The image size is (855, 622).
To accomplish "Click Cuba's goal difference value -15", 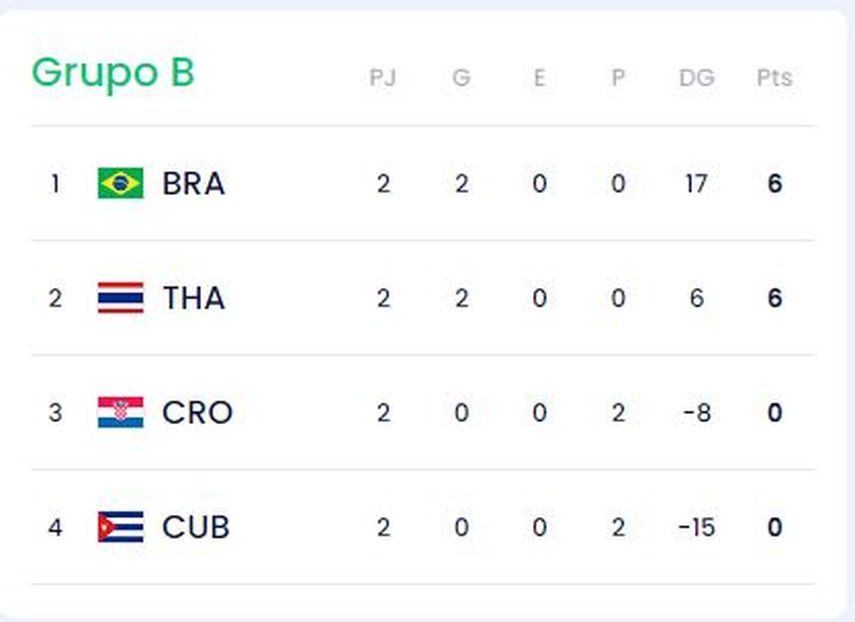I will pos(695,527).
